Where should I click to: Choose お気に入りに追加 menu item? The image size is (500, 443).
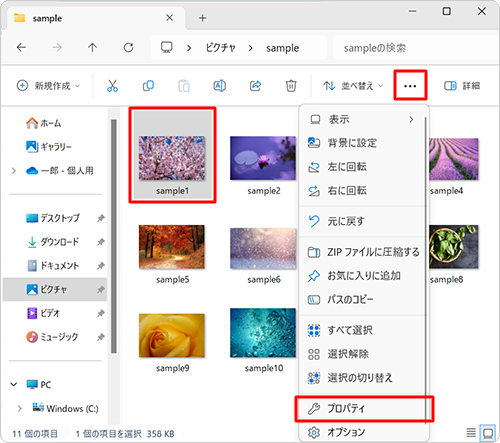coord(362,276)
